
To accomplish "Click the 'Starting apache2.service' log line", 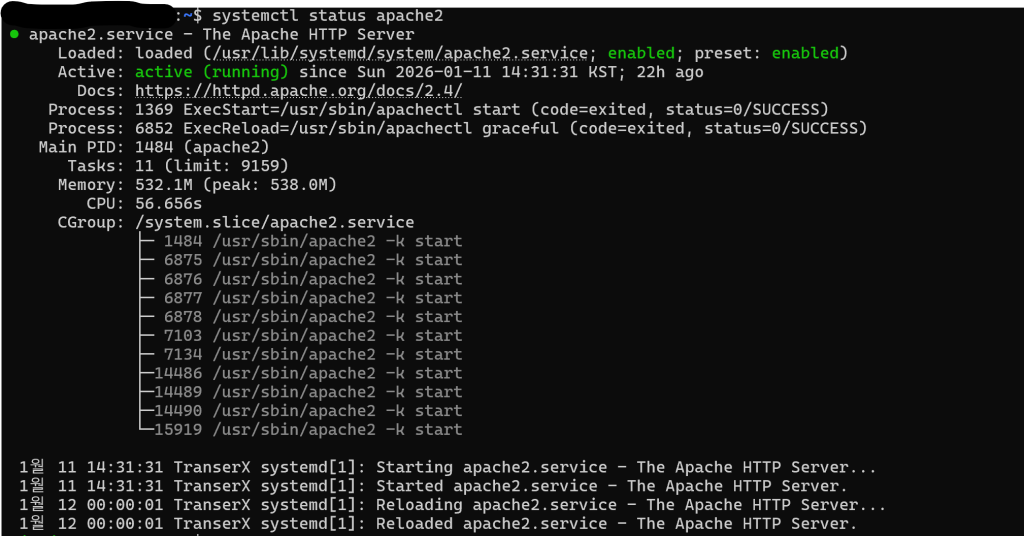I will 448,467.
